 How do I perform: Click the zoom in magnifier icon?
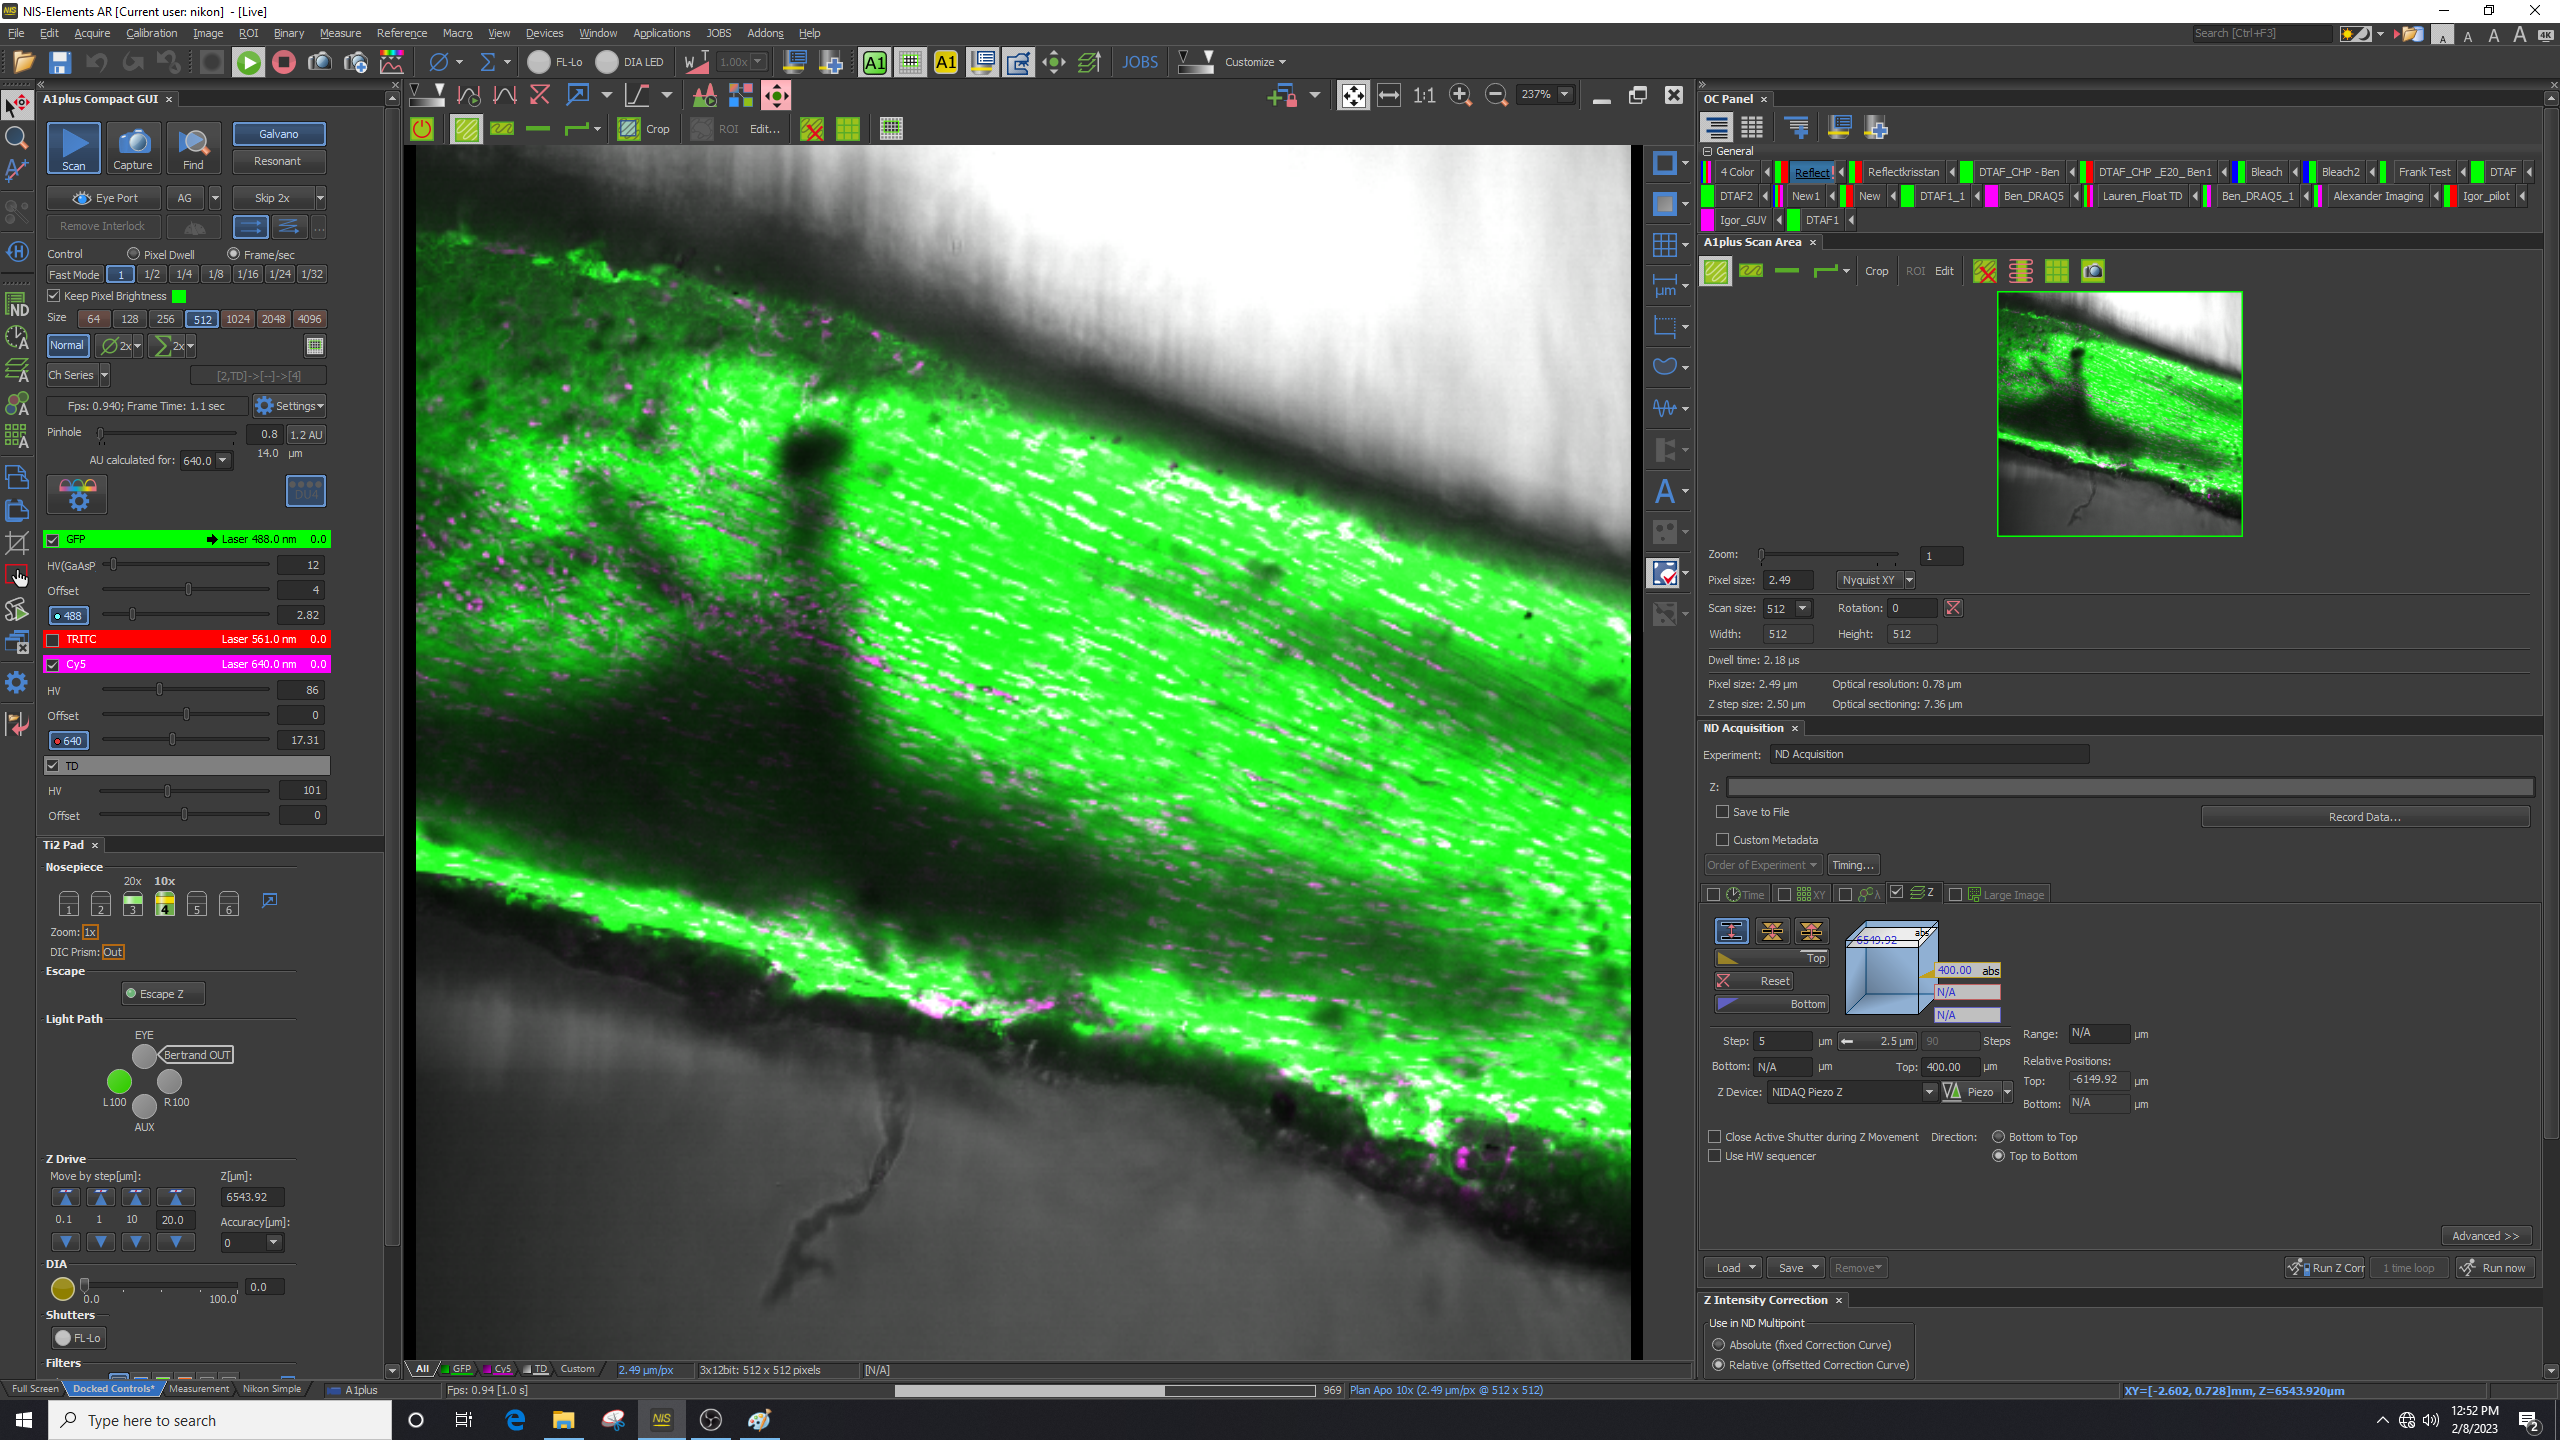click(x=1460, y=95)
